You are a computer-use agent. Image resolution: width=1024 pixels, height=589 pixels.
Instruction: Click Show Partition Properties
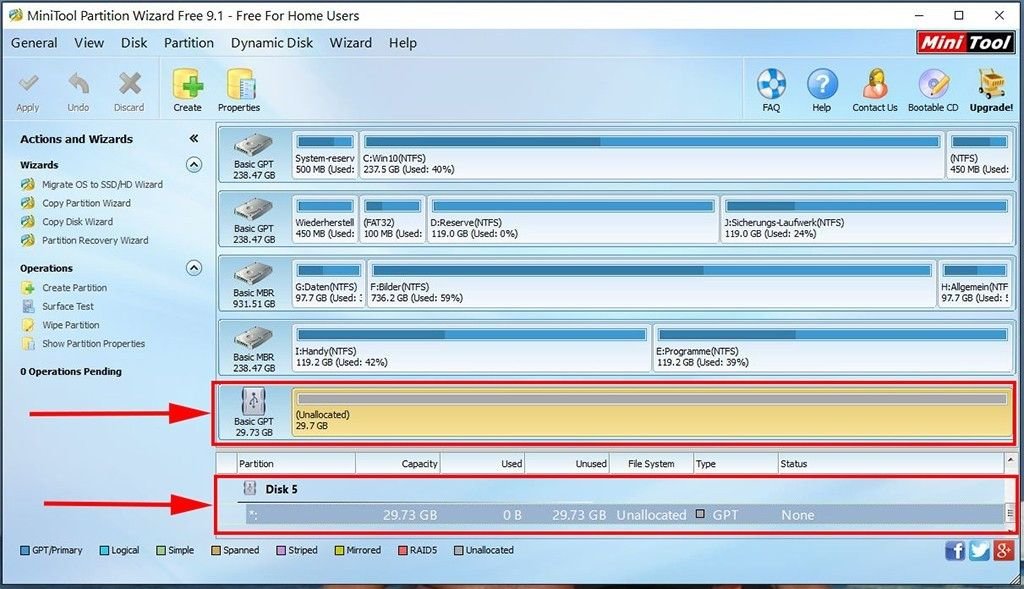tap(93, 343)
